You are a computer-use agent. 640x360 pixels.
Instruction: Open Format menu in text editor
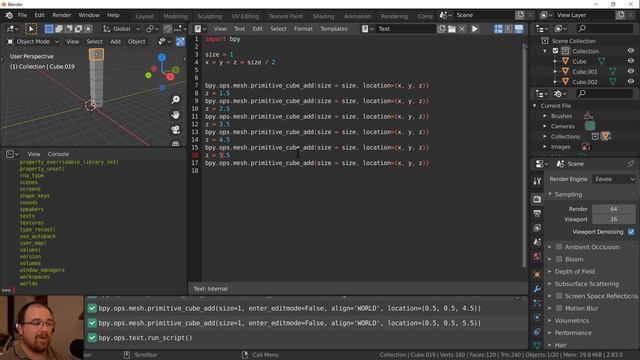pos(303,29)
